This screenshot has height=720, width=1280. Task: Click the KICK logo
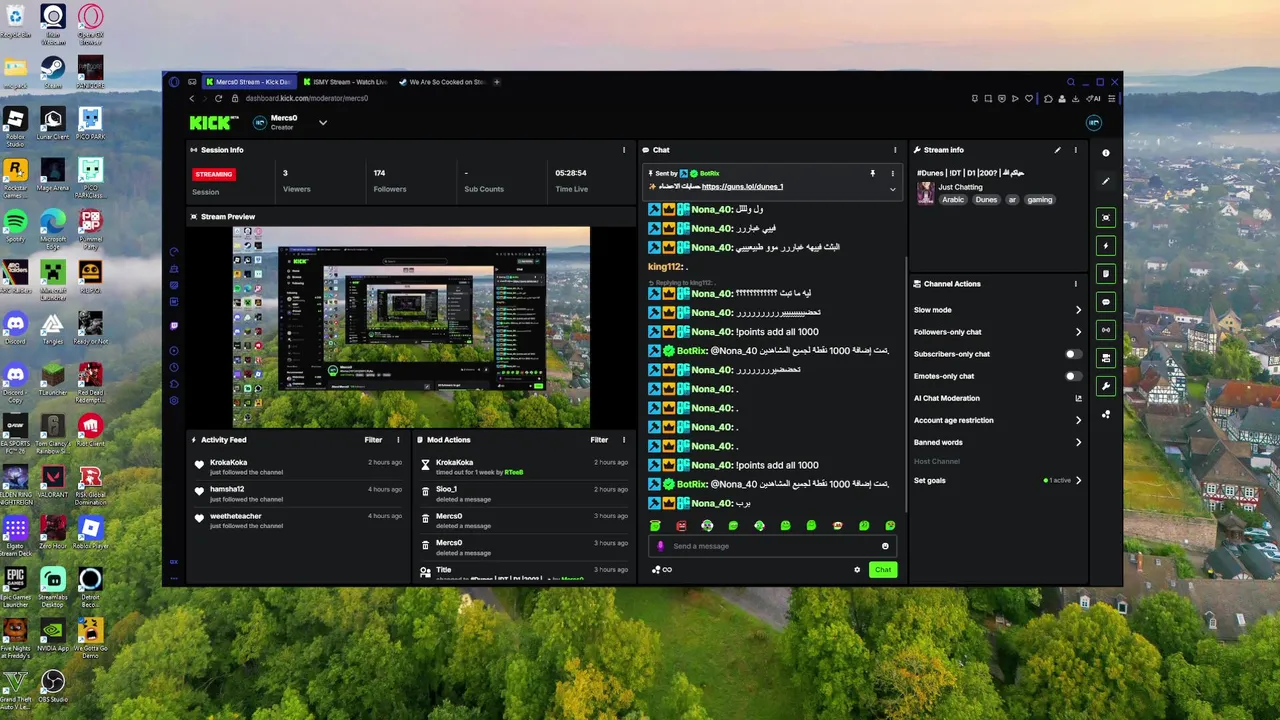coord(214,122)
